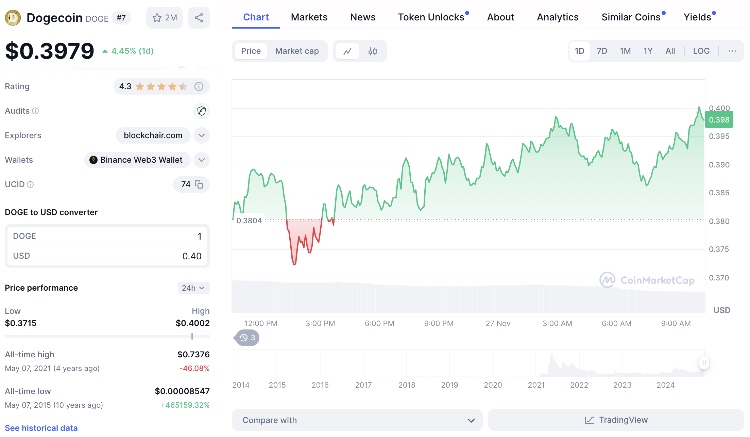The image size is (750, 437).
Task: Click the UCID info tooltip icon
Action: click(31, 184)
